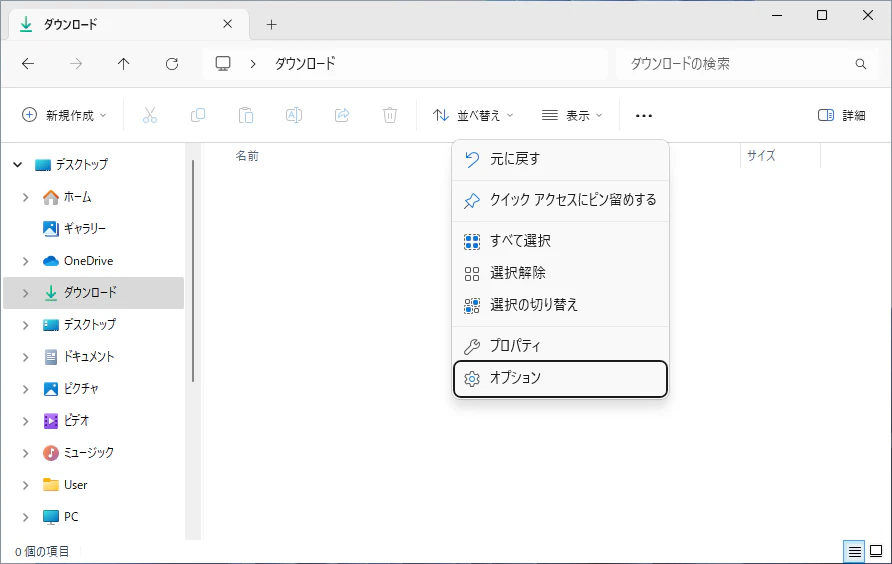Click the 0 個の項目 status text
Screen dimensions: 892x564
click(42, 551)
